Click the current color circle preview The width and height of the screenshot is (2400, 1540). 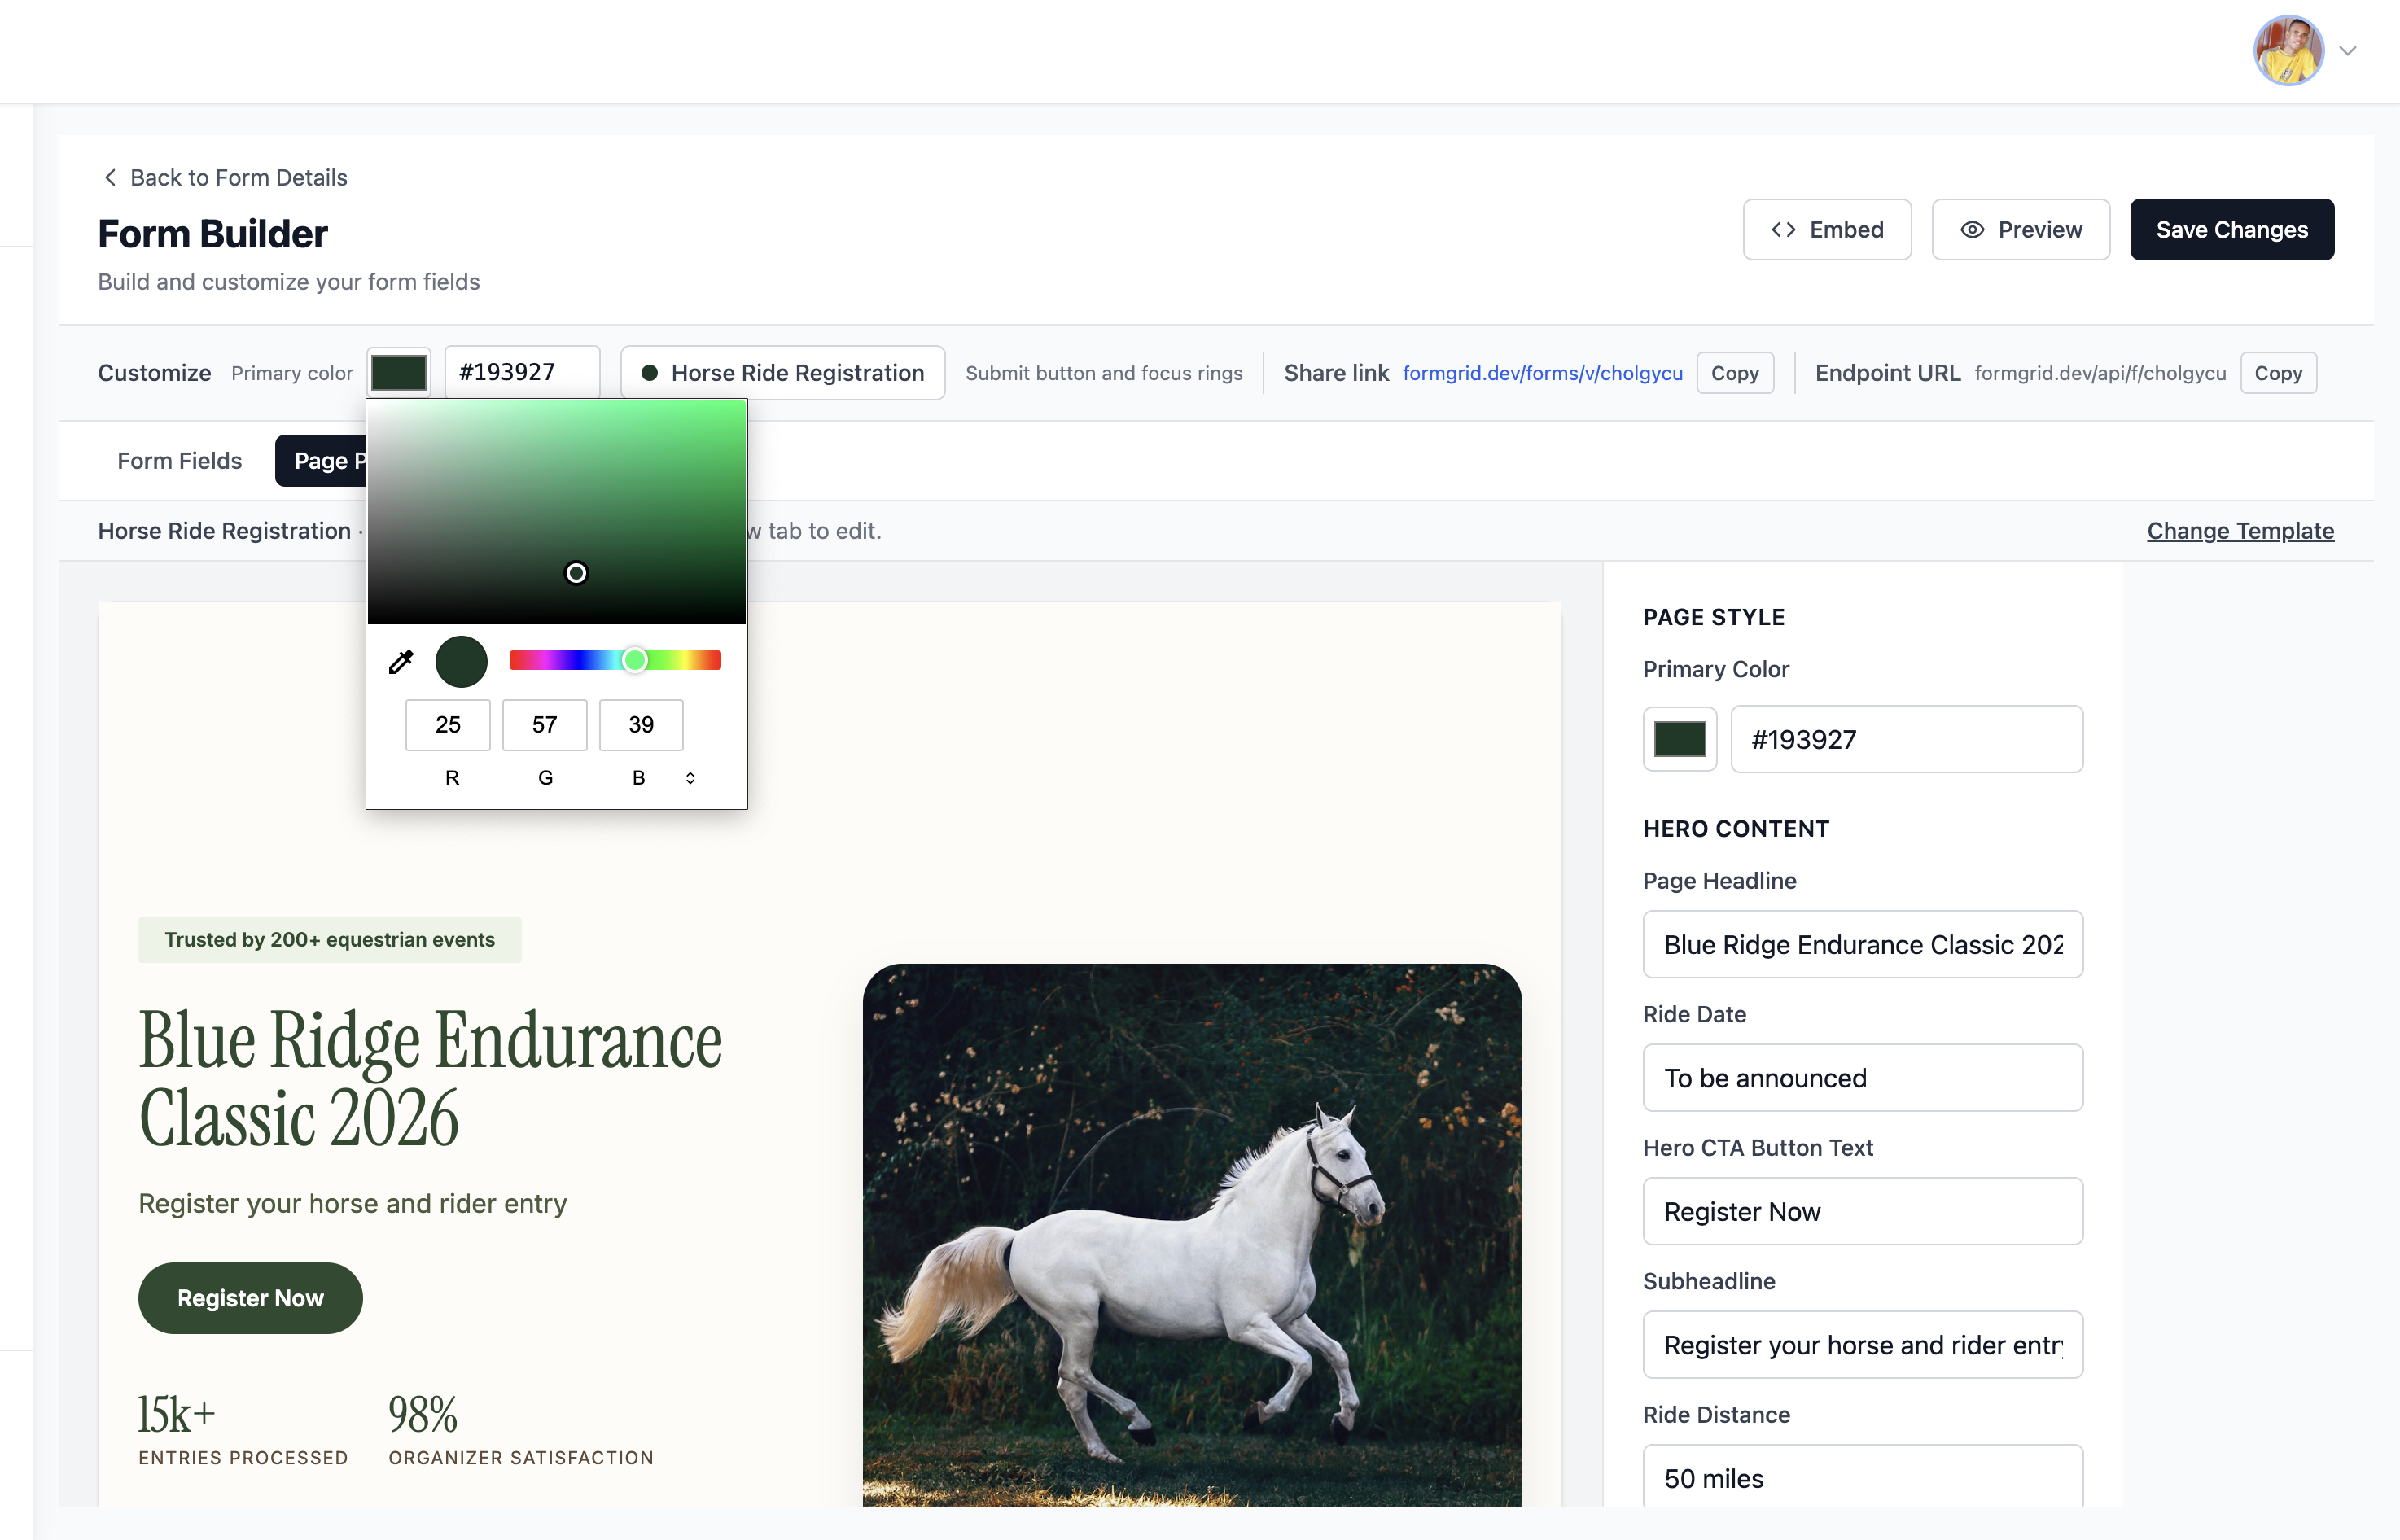tap(461, 661)
